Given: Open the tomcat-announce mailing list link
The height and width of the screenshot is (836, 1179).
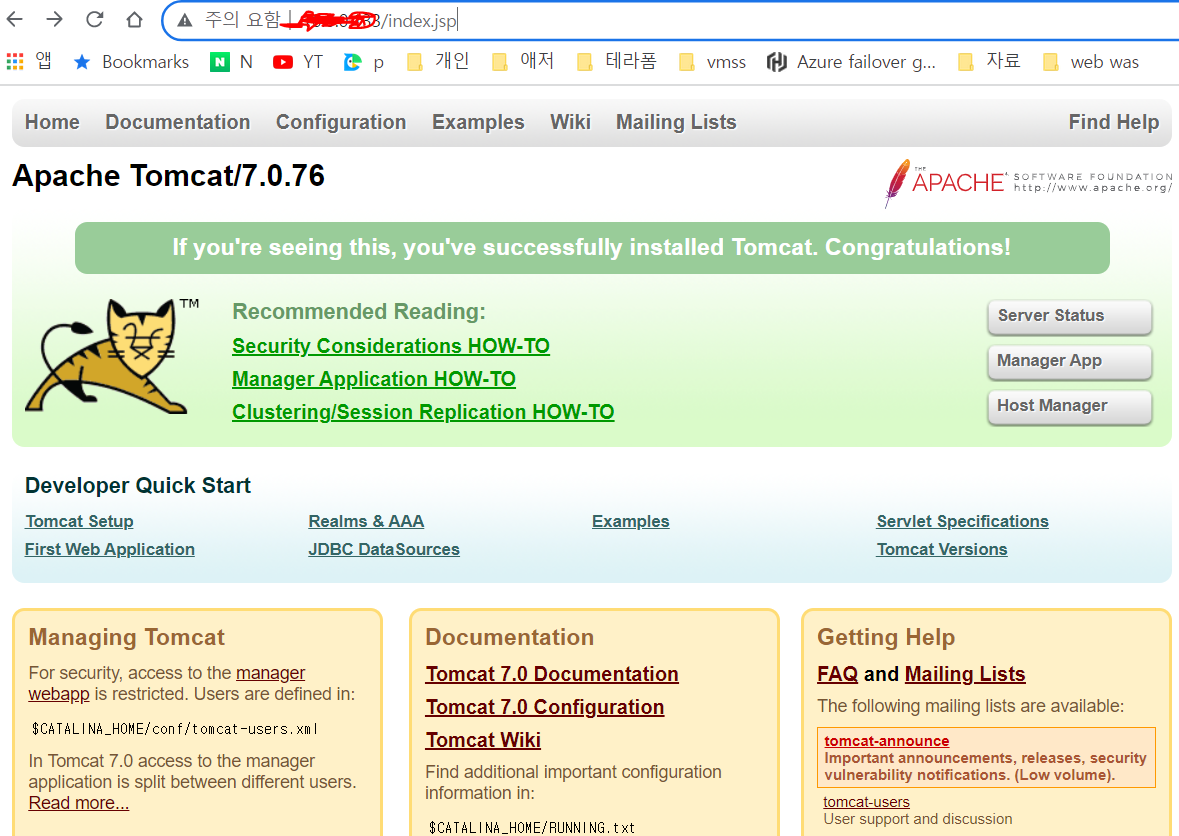Looking at the screenshot, I should click(887, 741).
